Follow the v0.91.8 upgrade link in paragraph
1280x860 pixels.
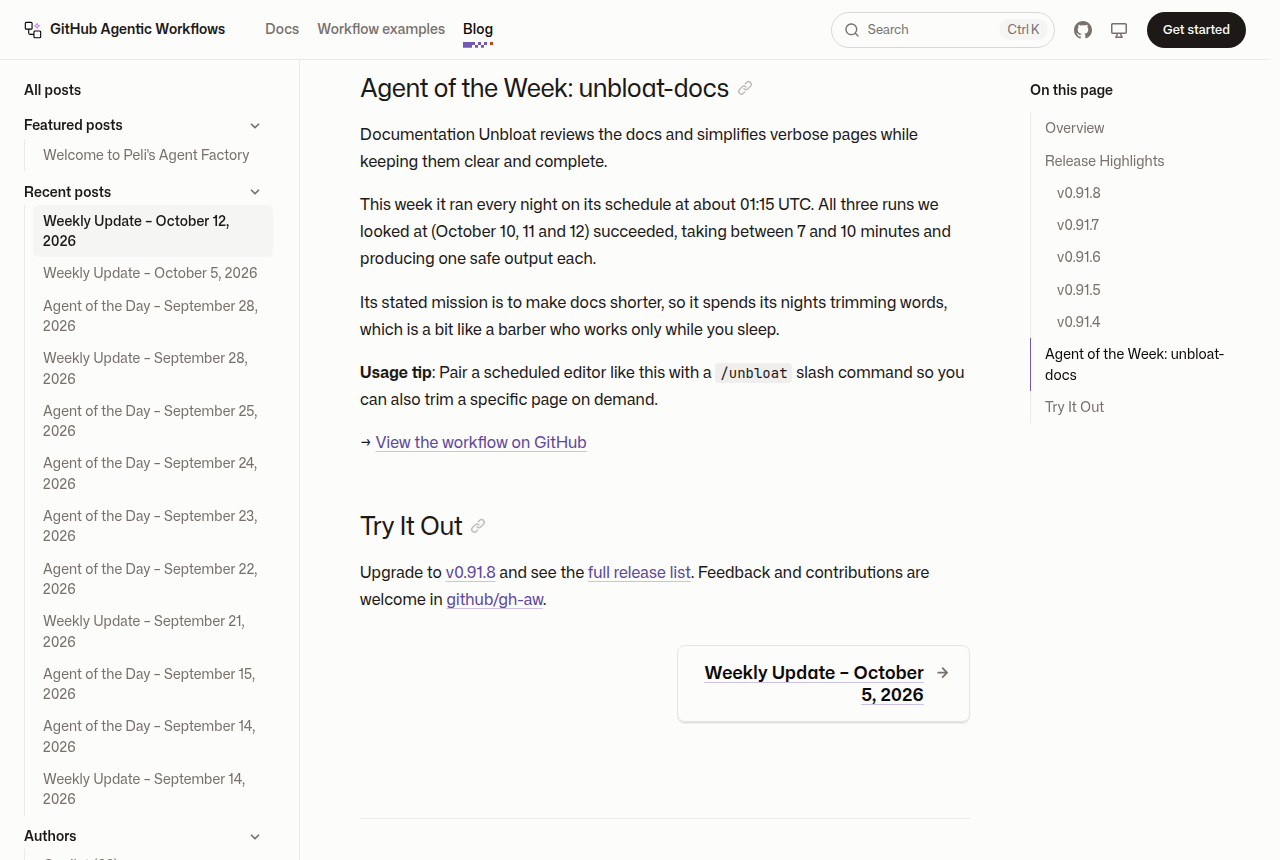(471, 572)
